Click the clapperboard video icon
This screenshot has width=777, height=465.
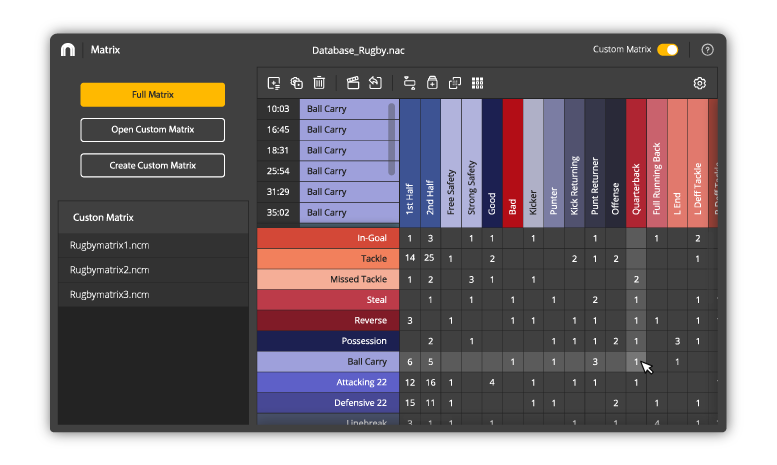353,84
